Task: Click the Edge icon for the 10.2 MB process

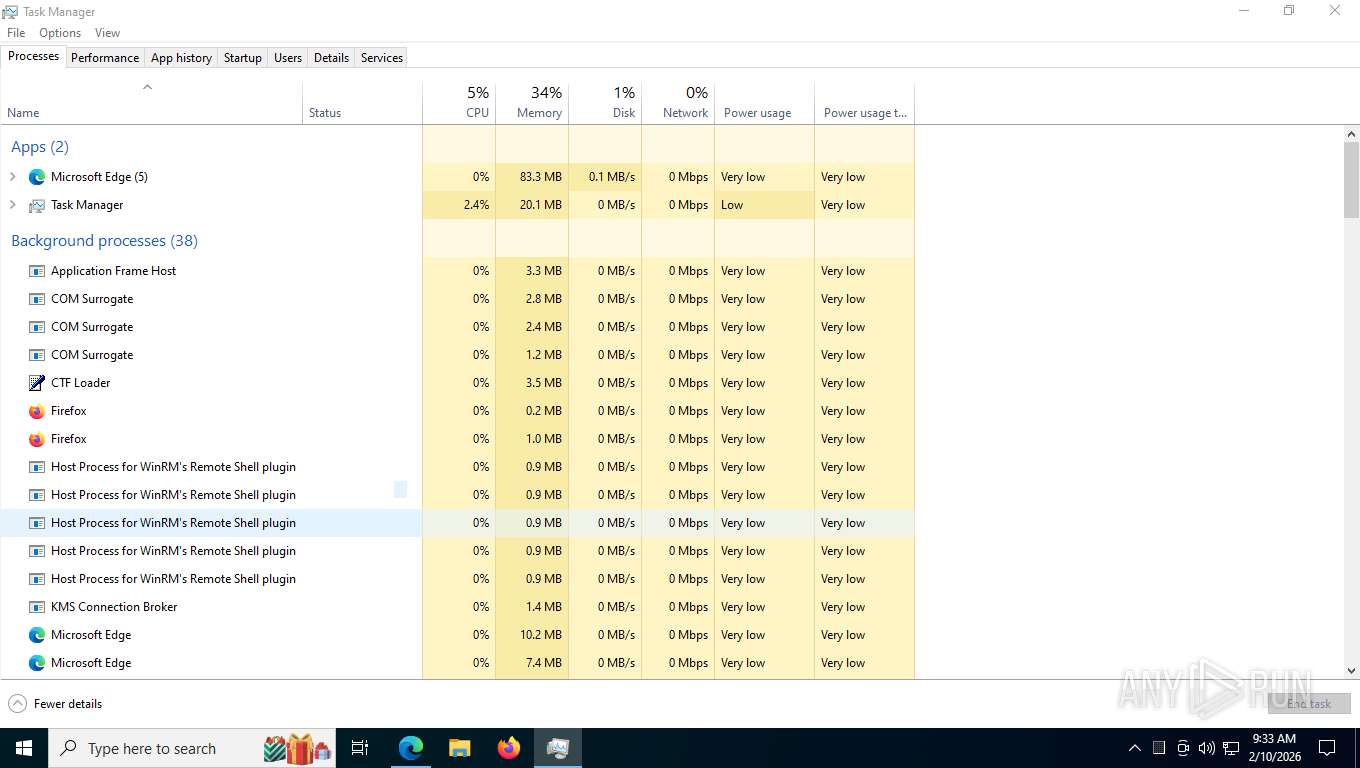Action: coord(37,635)
